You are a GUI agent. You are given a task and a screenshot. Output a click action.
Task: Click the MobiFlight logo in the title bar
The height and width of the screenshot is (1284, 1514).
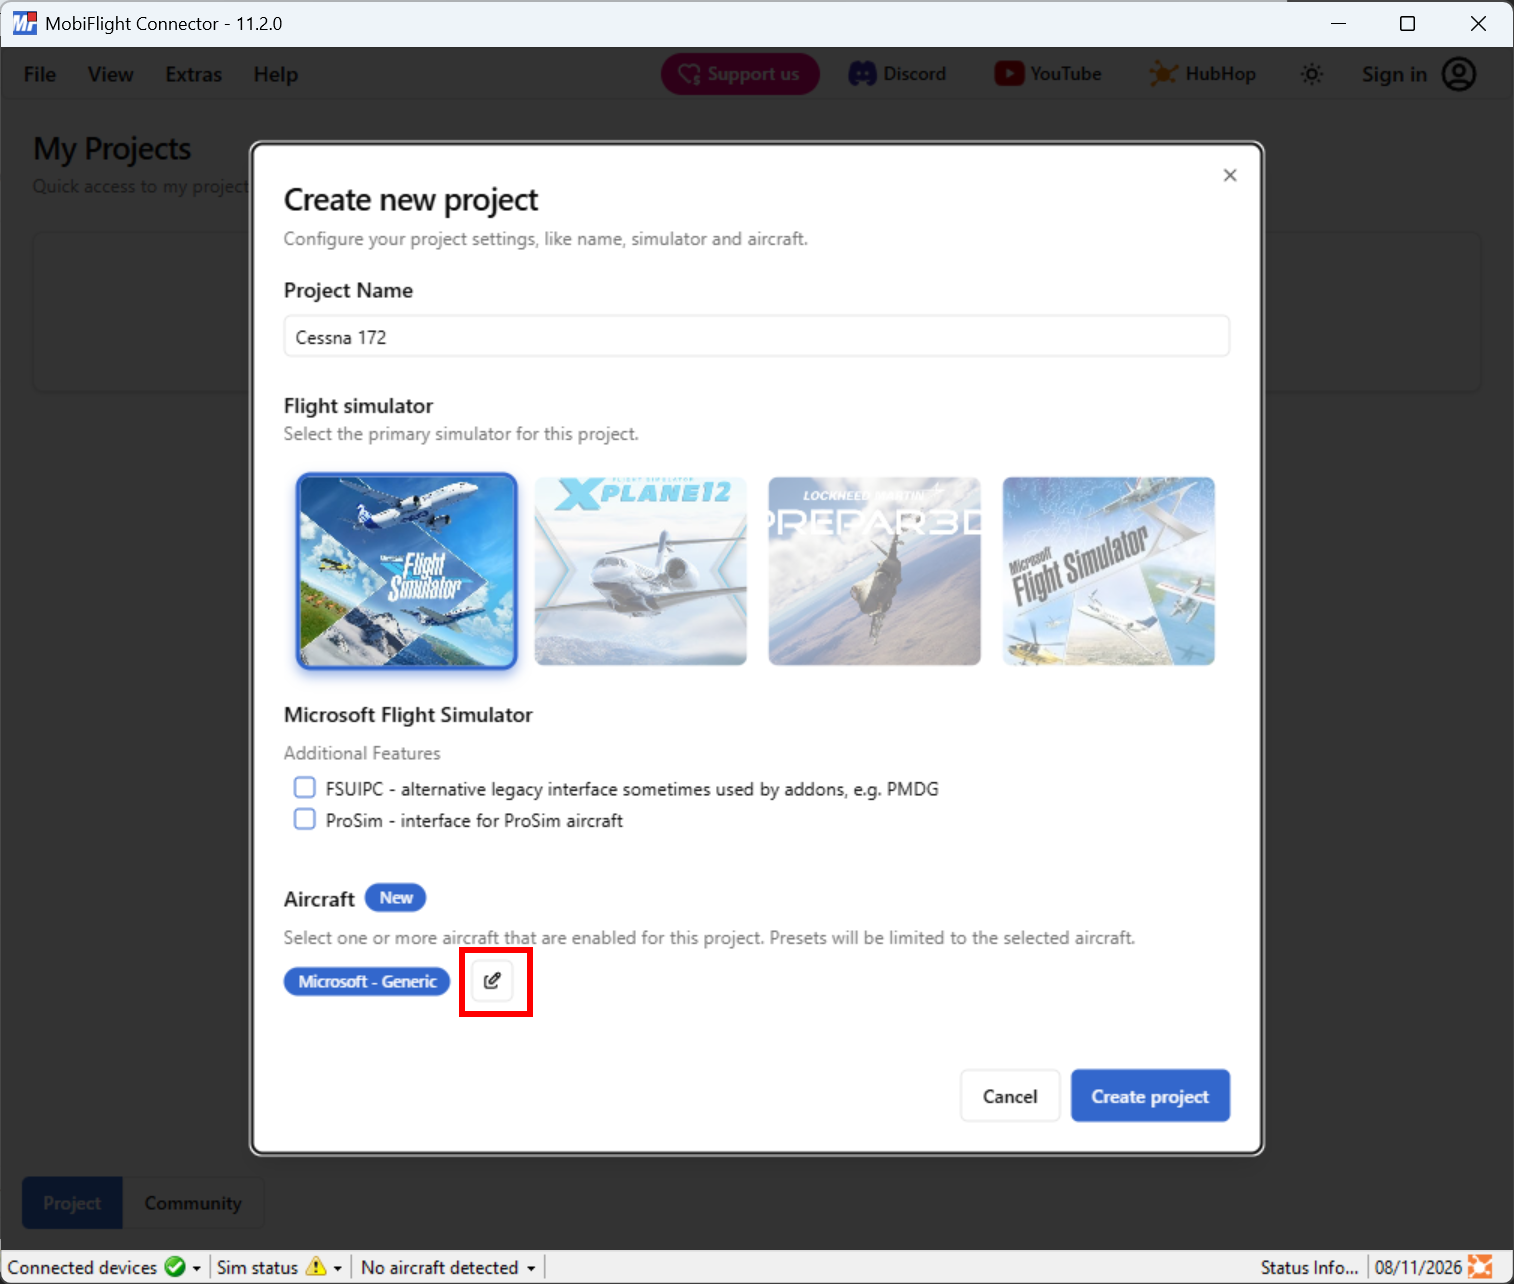click(24, 23)
